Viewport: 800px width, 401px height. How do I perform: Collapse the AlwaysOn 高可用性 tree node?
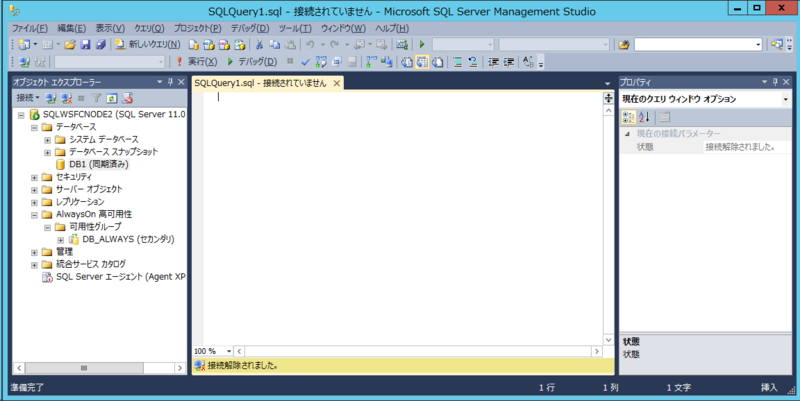pos(34,214)
